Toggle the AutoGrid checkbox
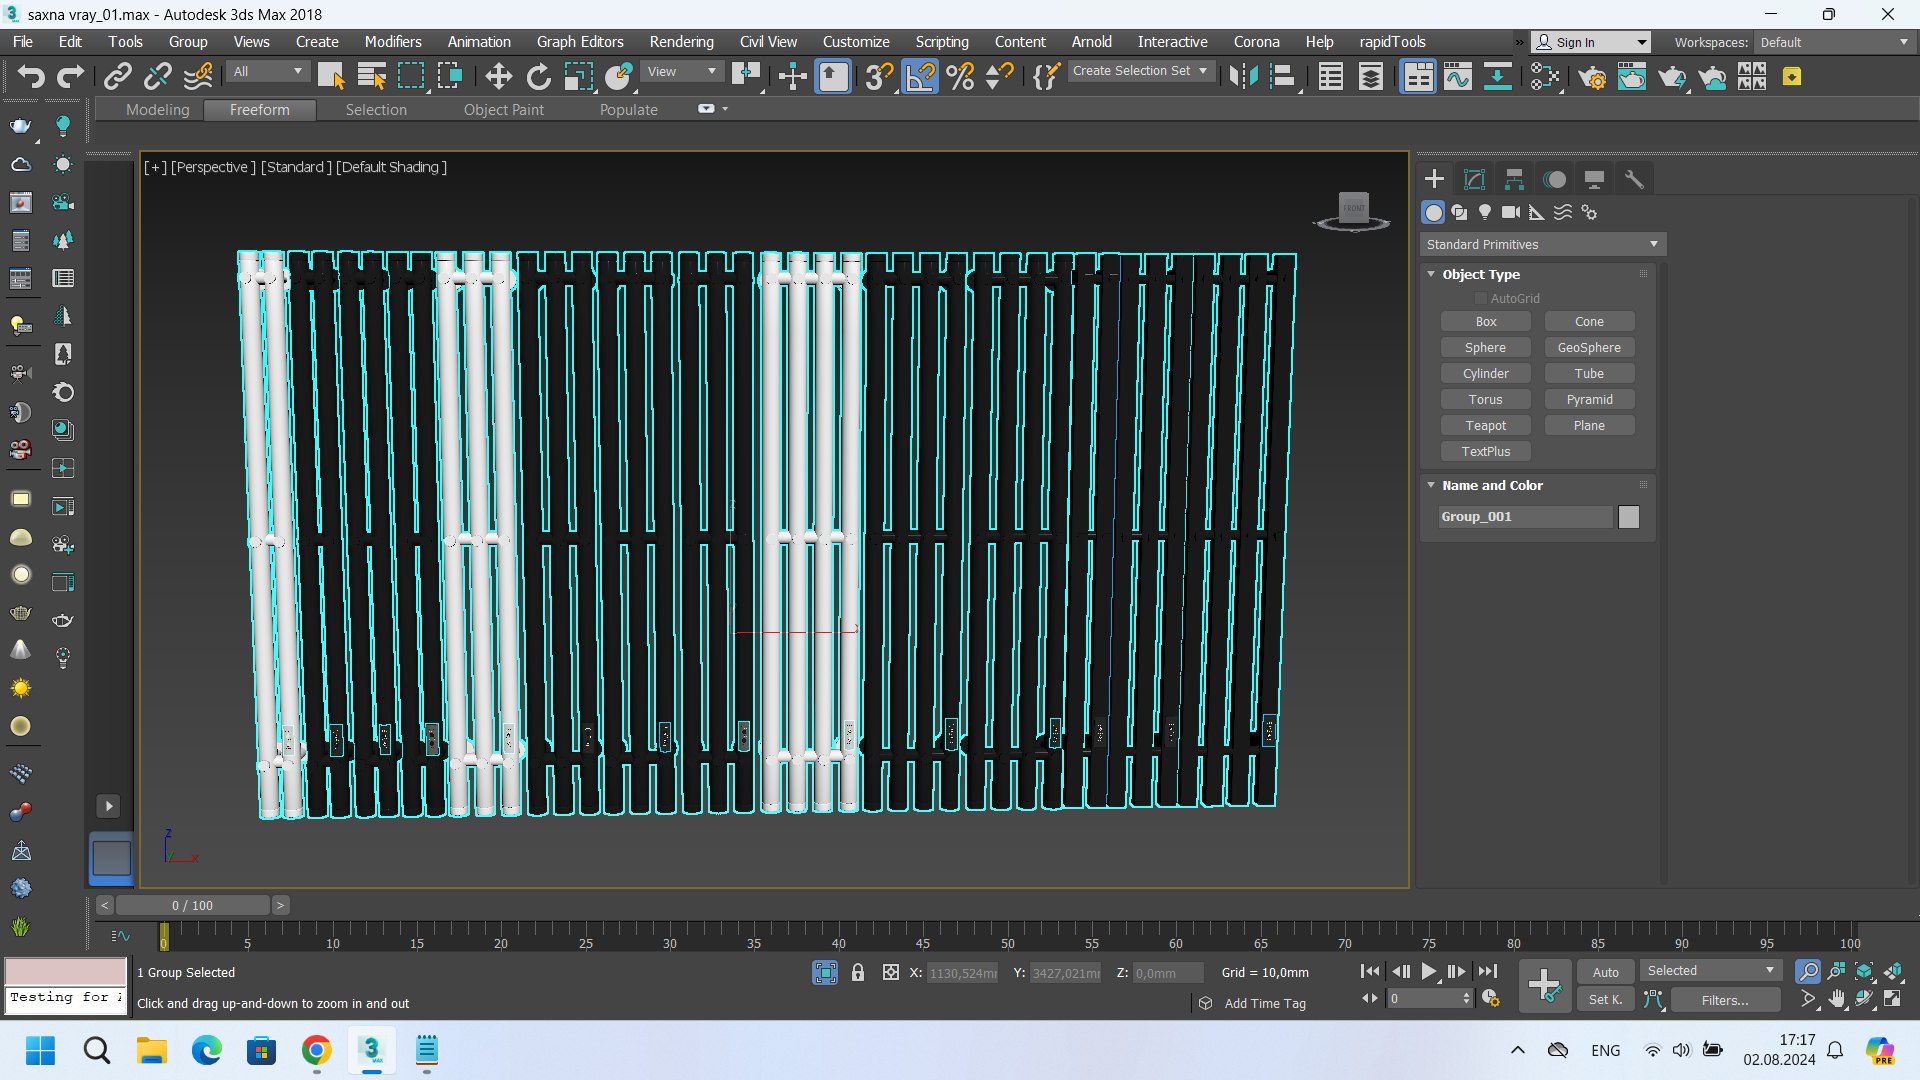The height and width of the screenshot is (1080, 1920). tap(1480, 298)
